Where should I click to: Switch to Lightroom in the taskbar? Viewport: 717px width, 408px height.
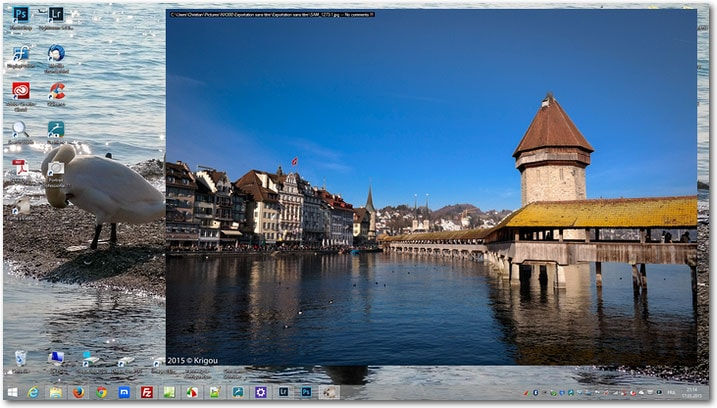click(284, 392)
